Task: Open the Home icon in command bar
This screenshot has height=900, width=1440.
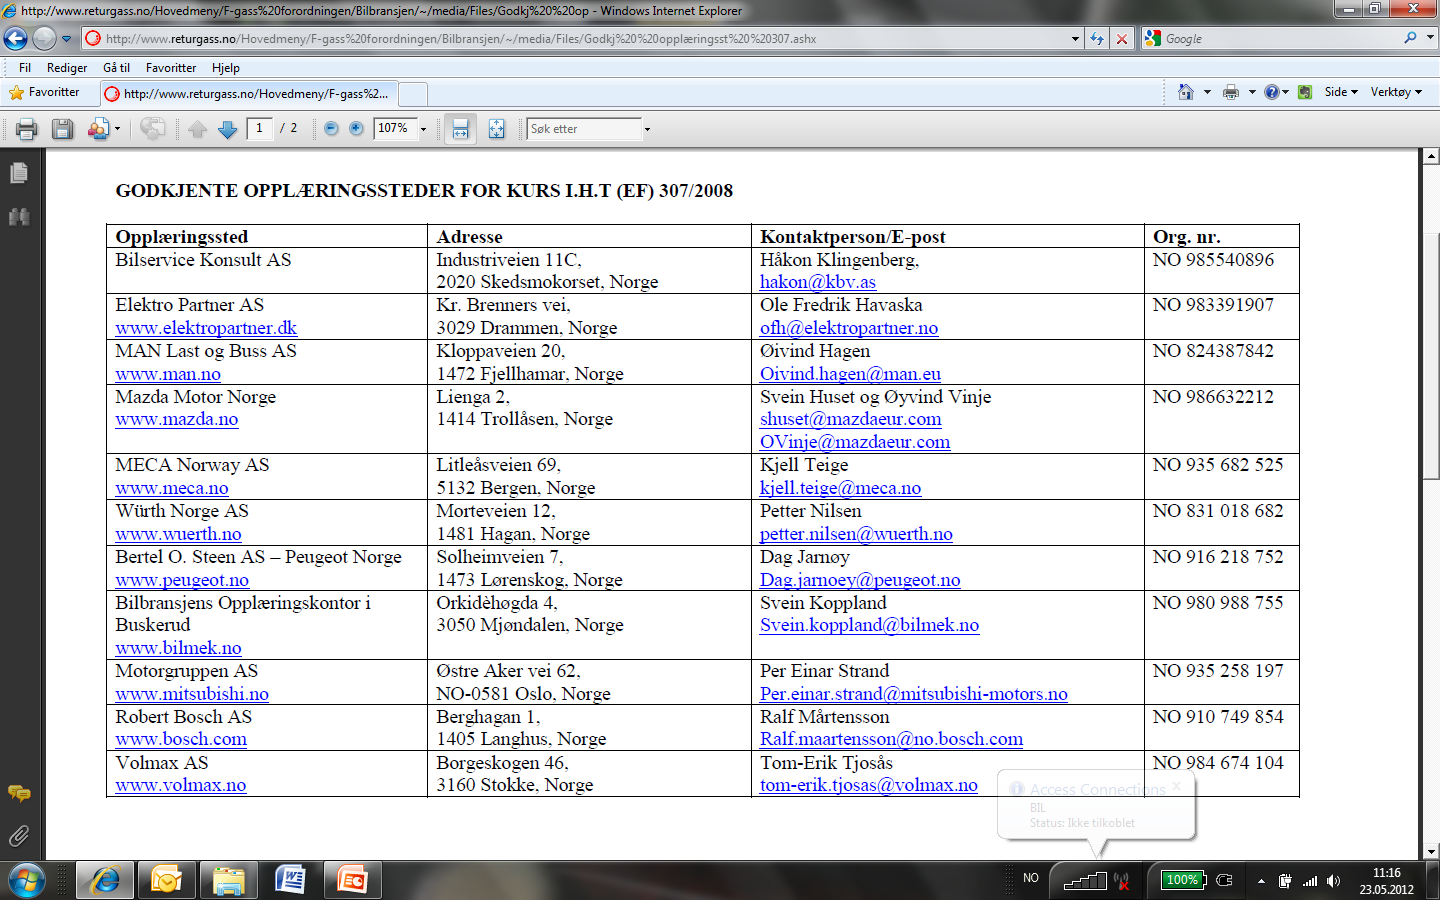Action: point(1186,92)
